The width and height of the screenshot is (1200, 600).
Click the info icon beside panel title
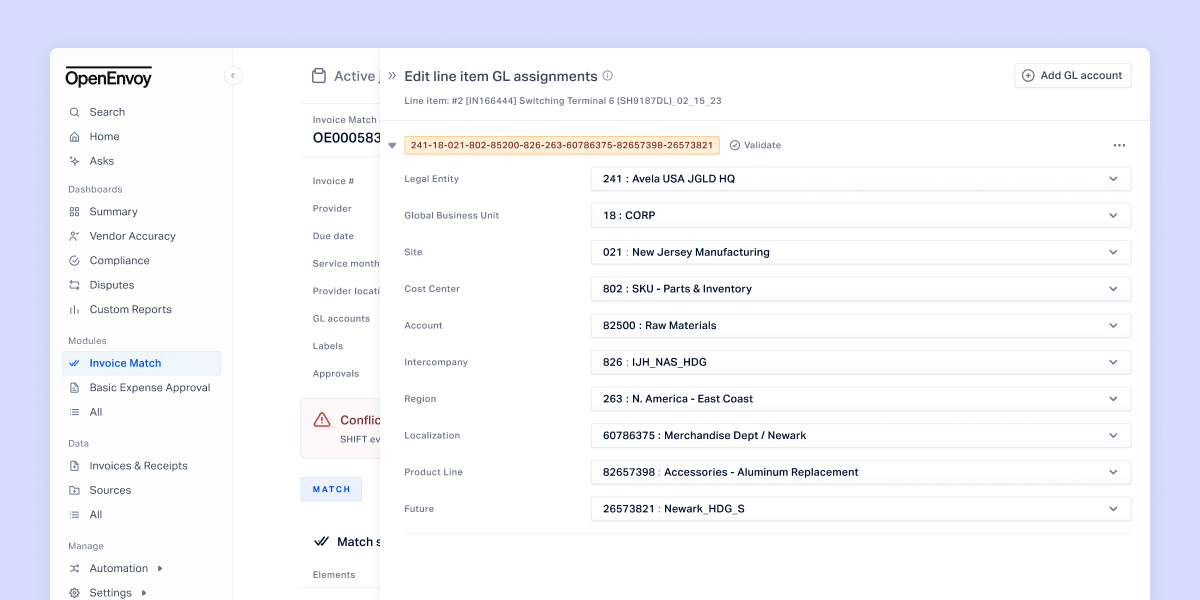[608, 76]
